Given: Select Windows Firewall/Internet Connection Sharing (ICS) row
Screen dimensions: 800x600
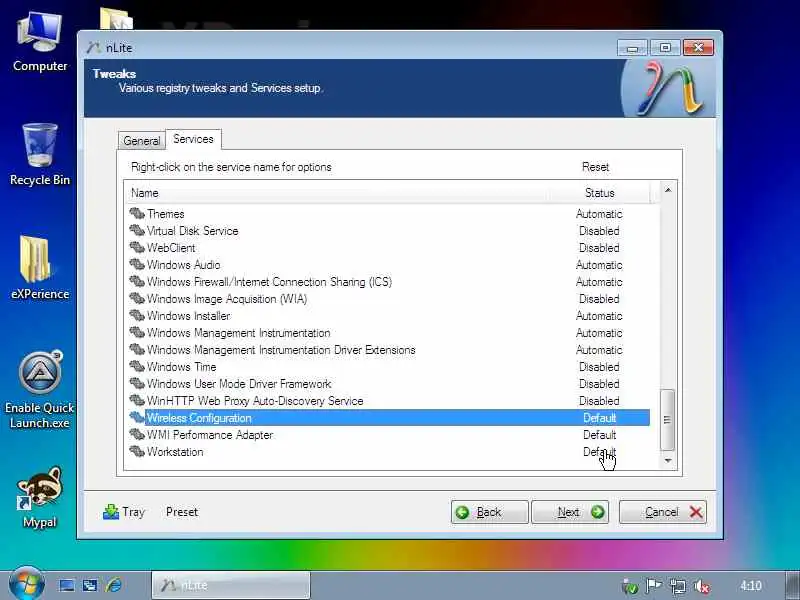Looking at the screenshot, I should [x=389, y=282].
